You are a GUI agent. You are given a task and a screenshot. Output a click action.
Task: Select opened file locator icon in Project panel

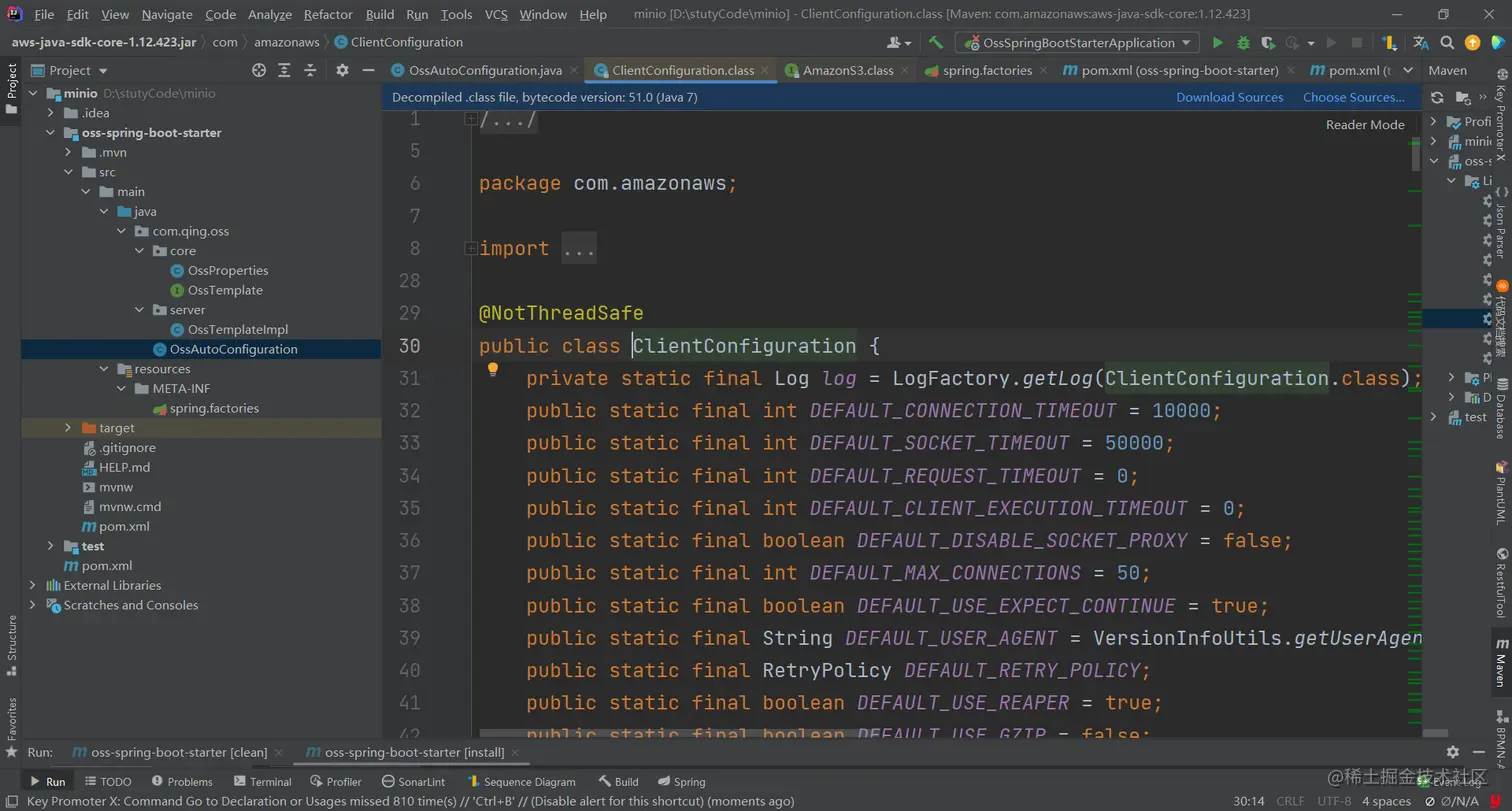pyautogui.click(x=259, y=70)
